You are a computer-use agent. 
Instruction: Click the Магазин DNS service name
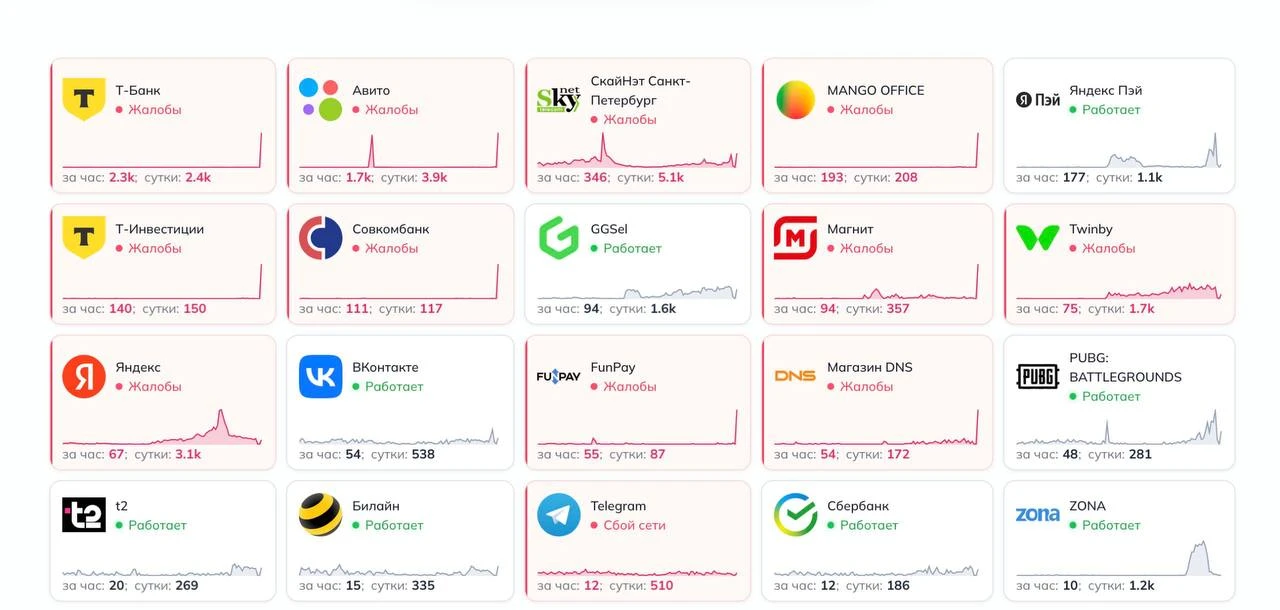(x=869, y=367)
